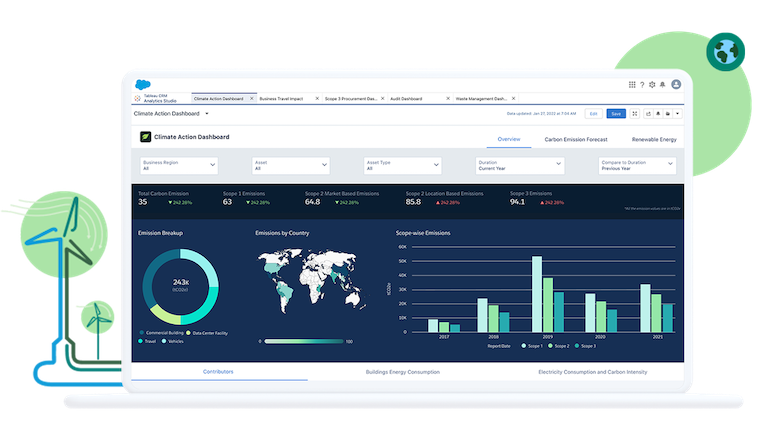Click Scope 2 Location Based value 85.8

coord(413,202)
